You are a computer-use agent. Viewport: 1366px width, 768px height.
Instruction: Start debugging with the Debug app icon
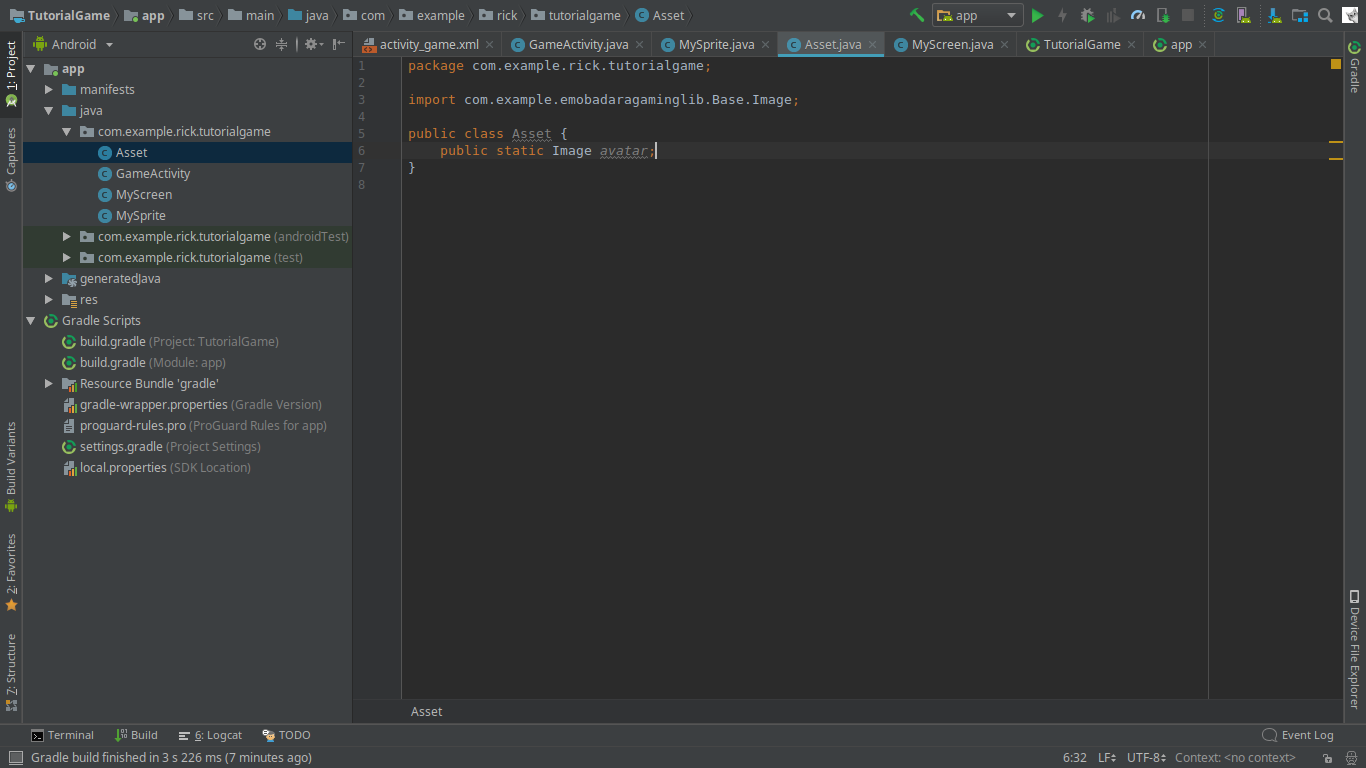pyautogui.click(x=1087, y=15)
